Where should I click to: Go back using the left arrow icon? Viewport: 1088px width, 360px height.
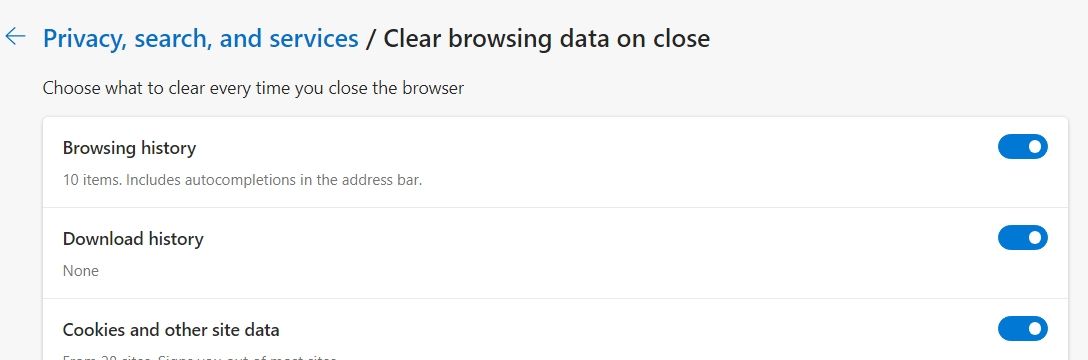click(15, 37)
